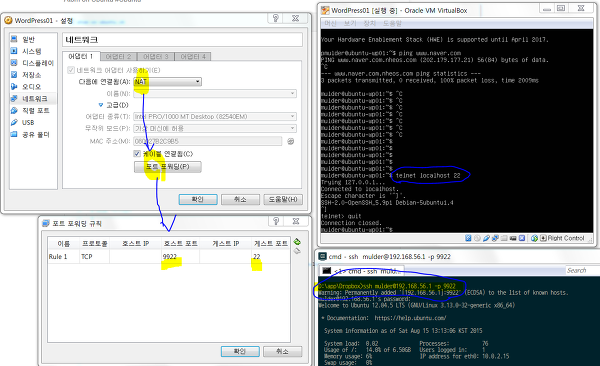Select the cmd - ssh tab
Viewport: 600px width, 366px height.
pos(362,271)
